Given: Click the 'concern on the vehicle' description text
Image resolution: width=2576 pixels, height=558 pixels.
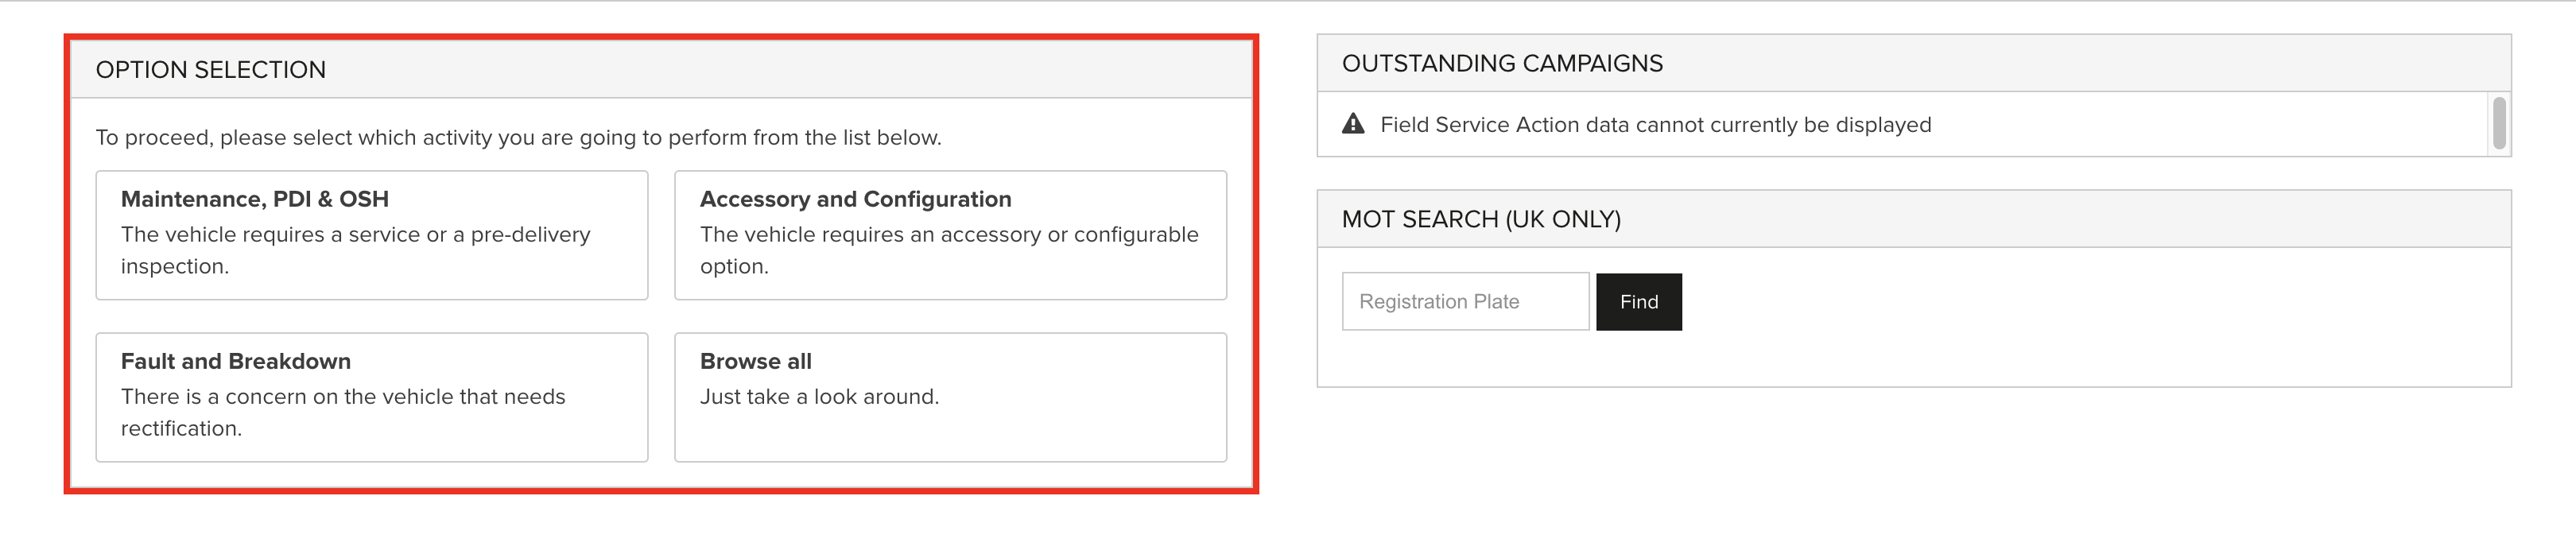Looking at the screenshot, I should click(343, 412).
